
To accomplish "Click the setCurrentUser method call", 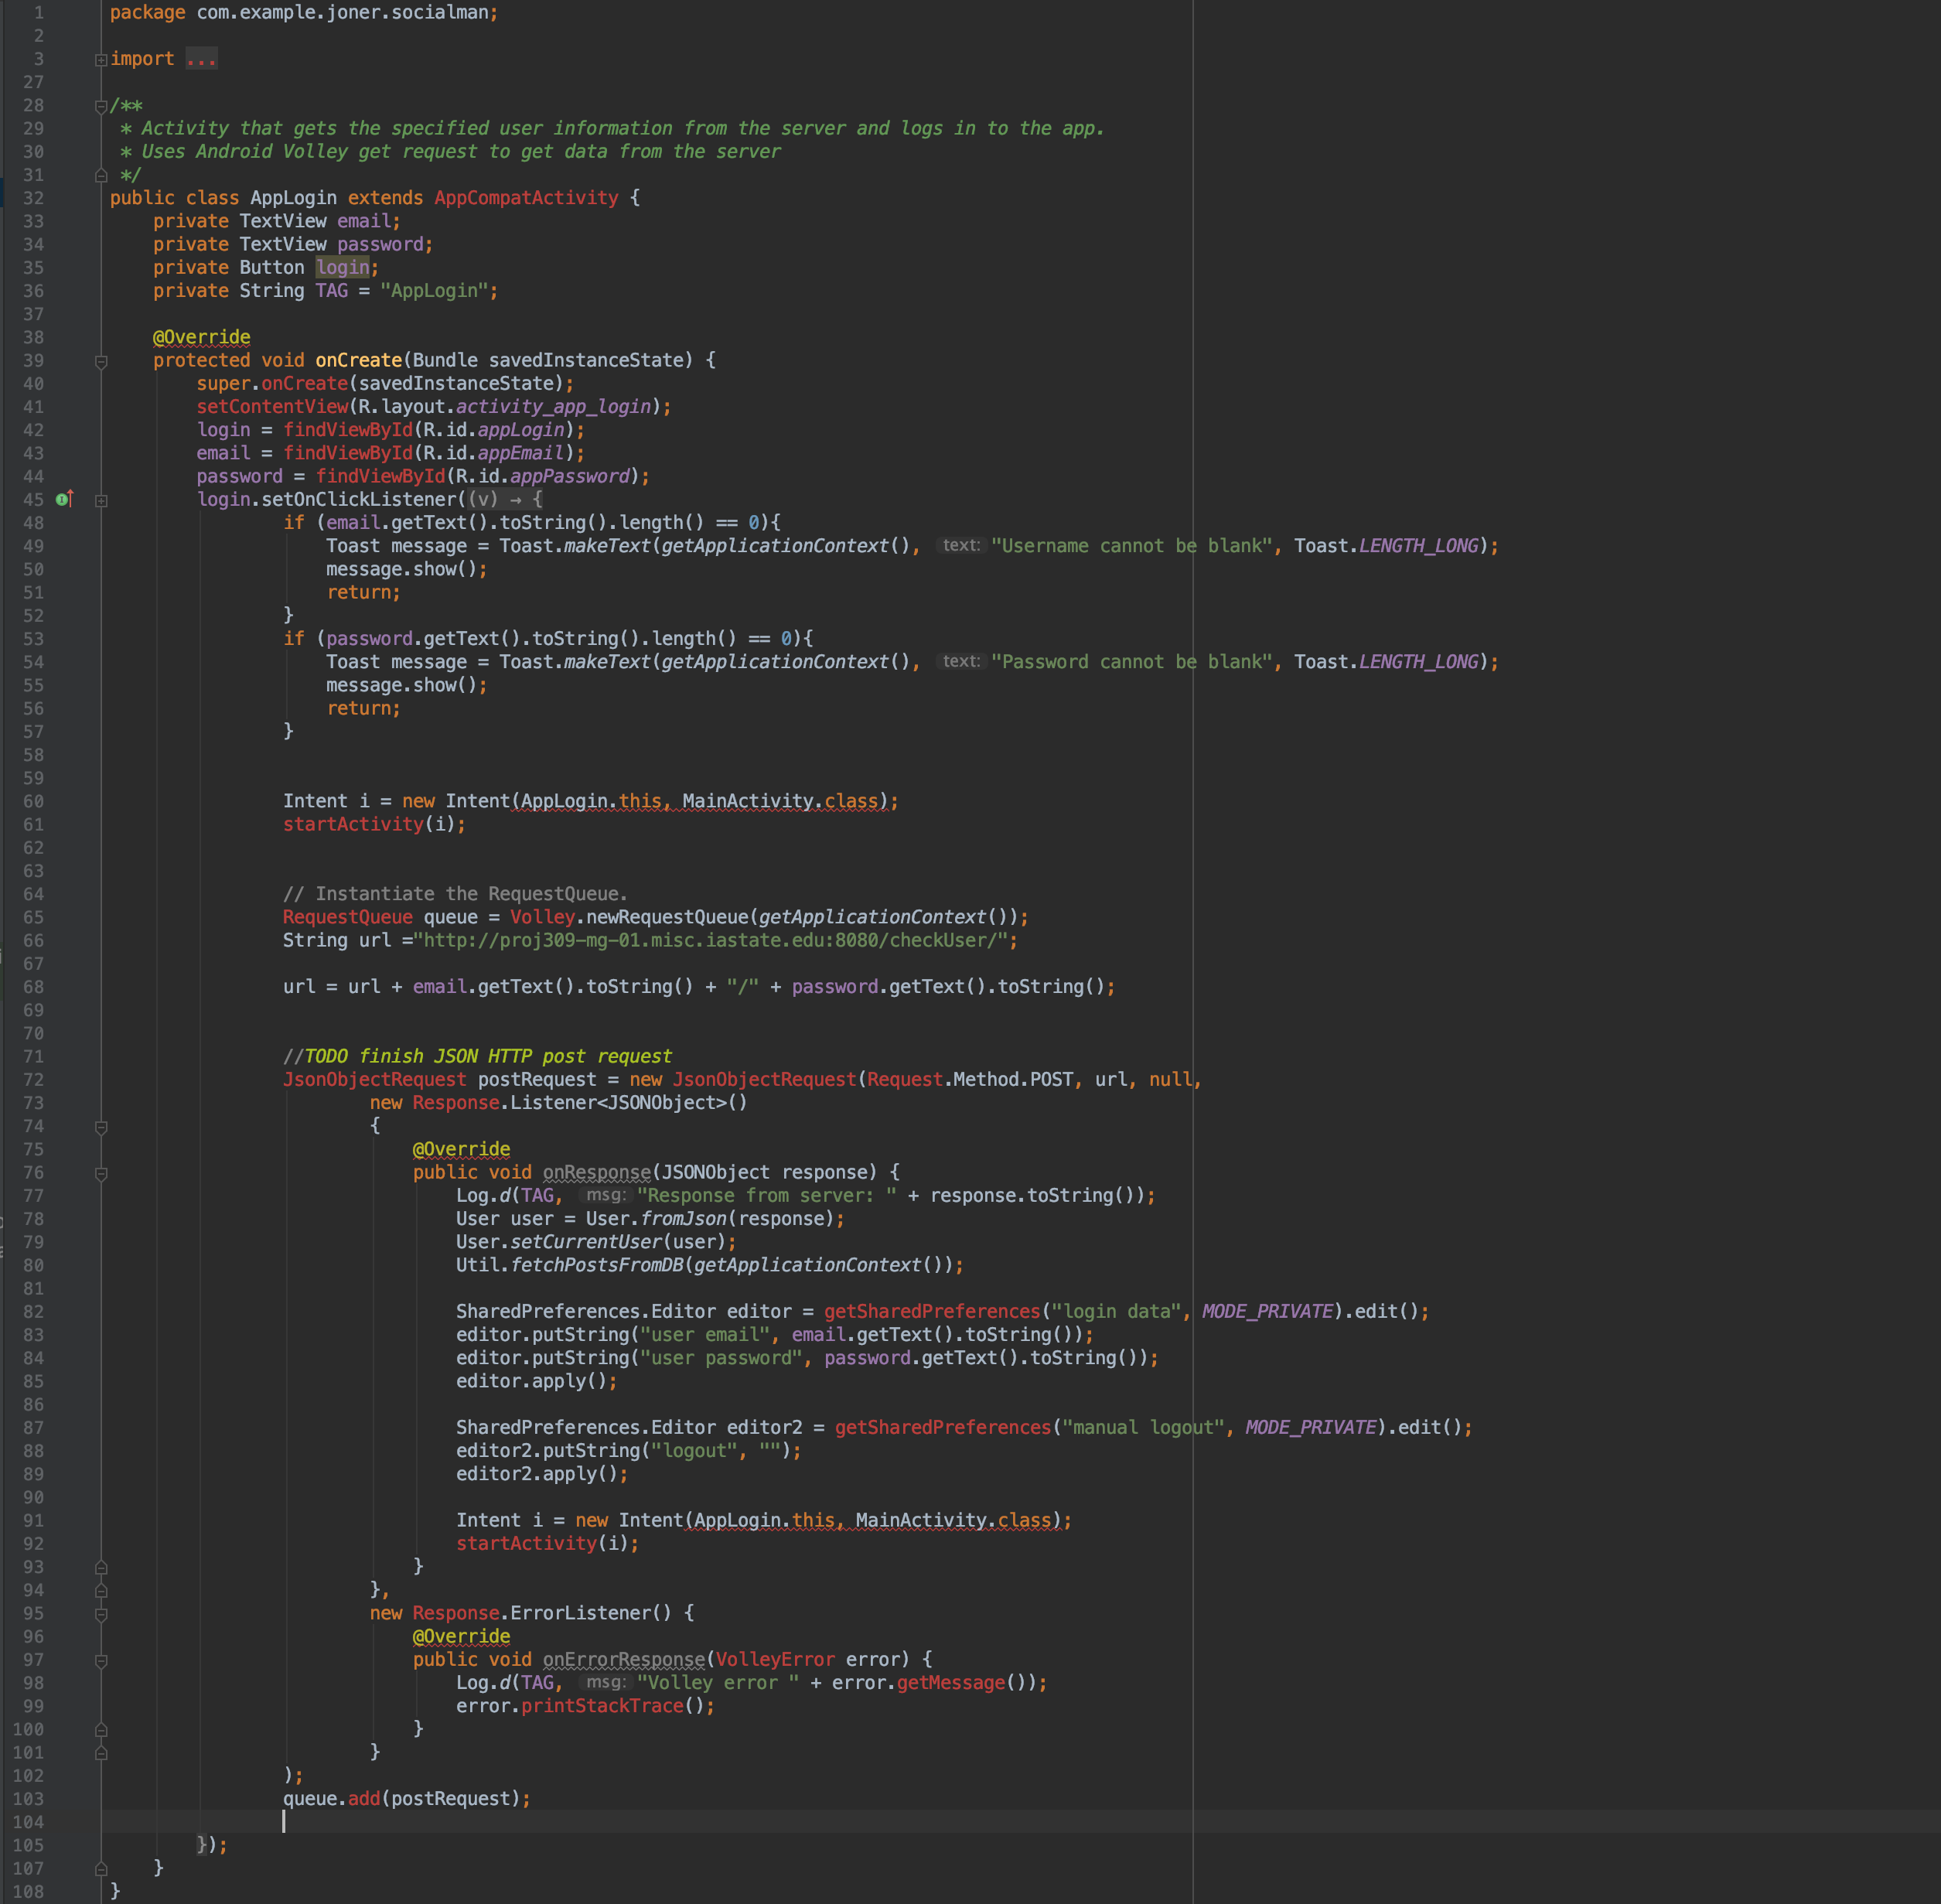I will click(586, 1242).
